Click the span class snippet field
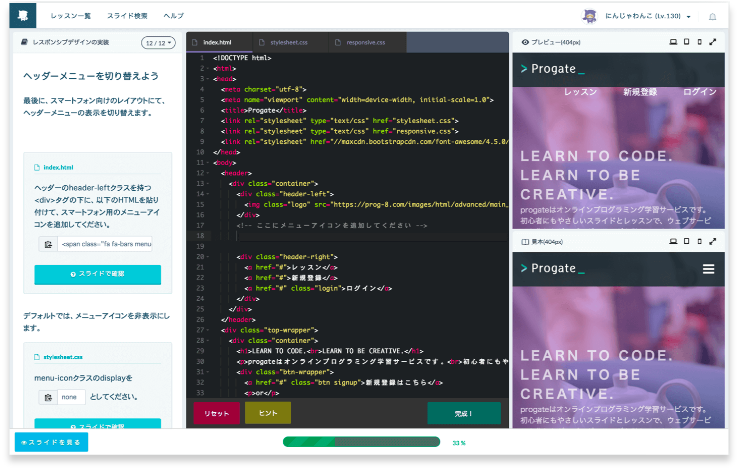 (105, 244)
